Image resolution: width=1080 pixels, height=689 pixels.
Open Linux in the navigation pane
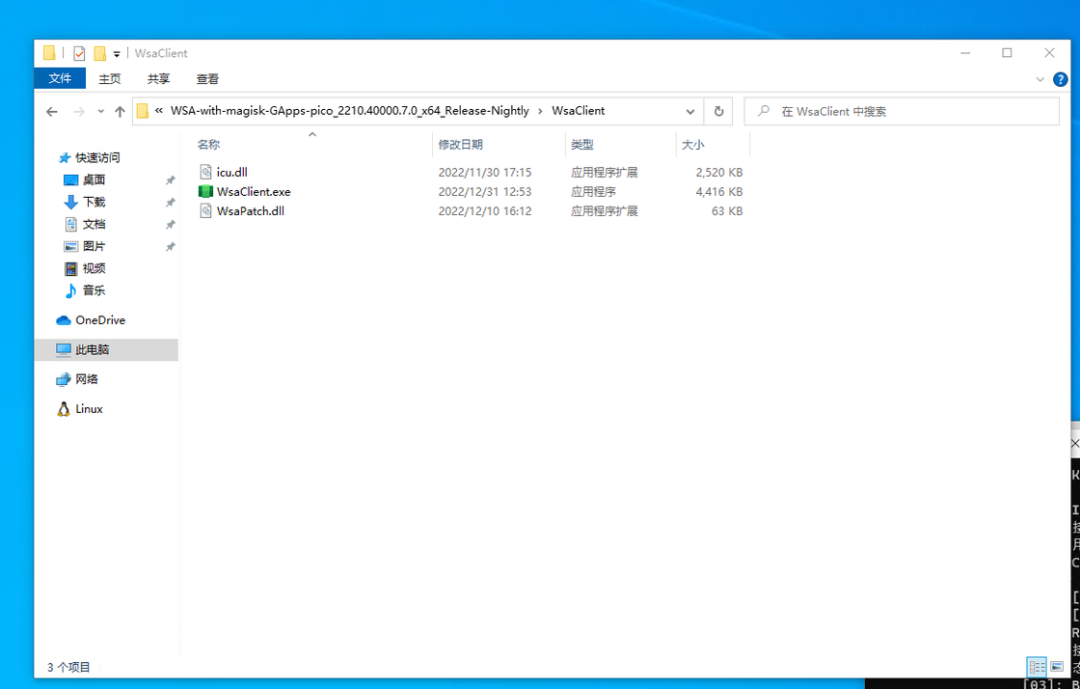tap(88, 409)
